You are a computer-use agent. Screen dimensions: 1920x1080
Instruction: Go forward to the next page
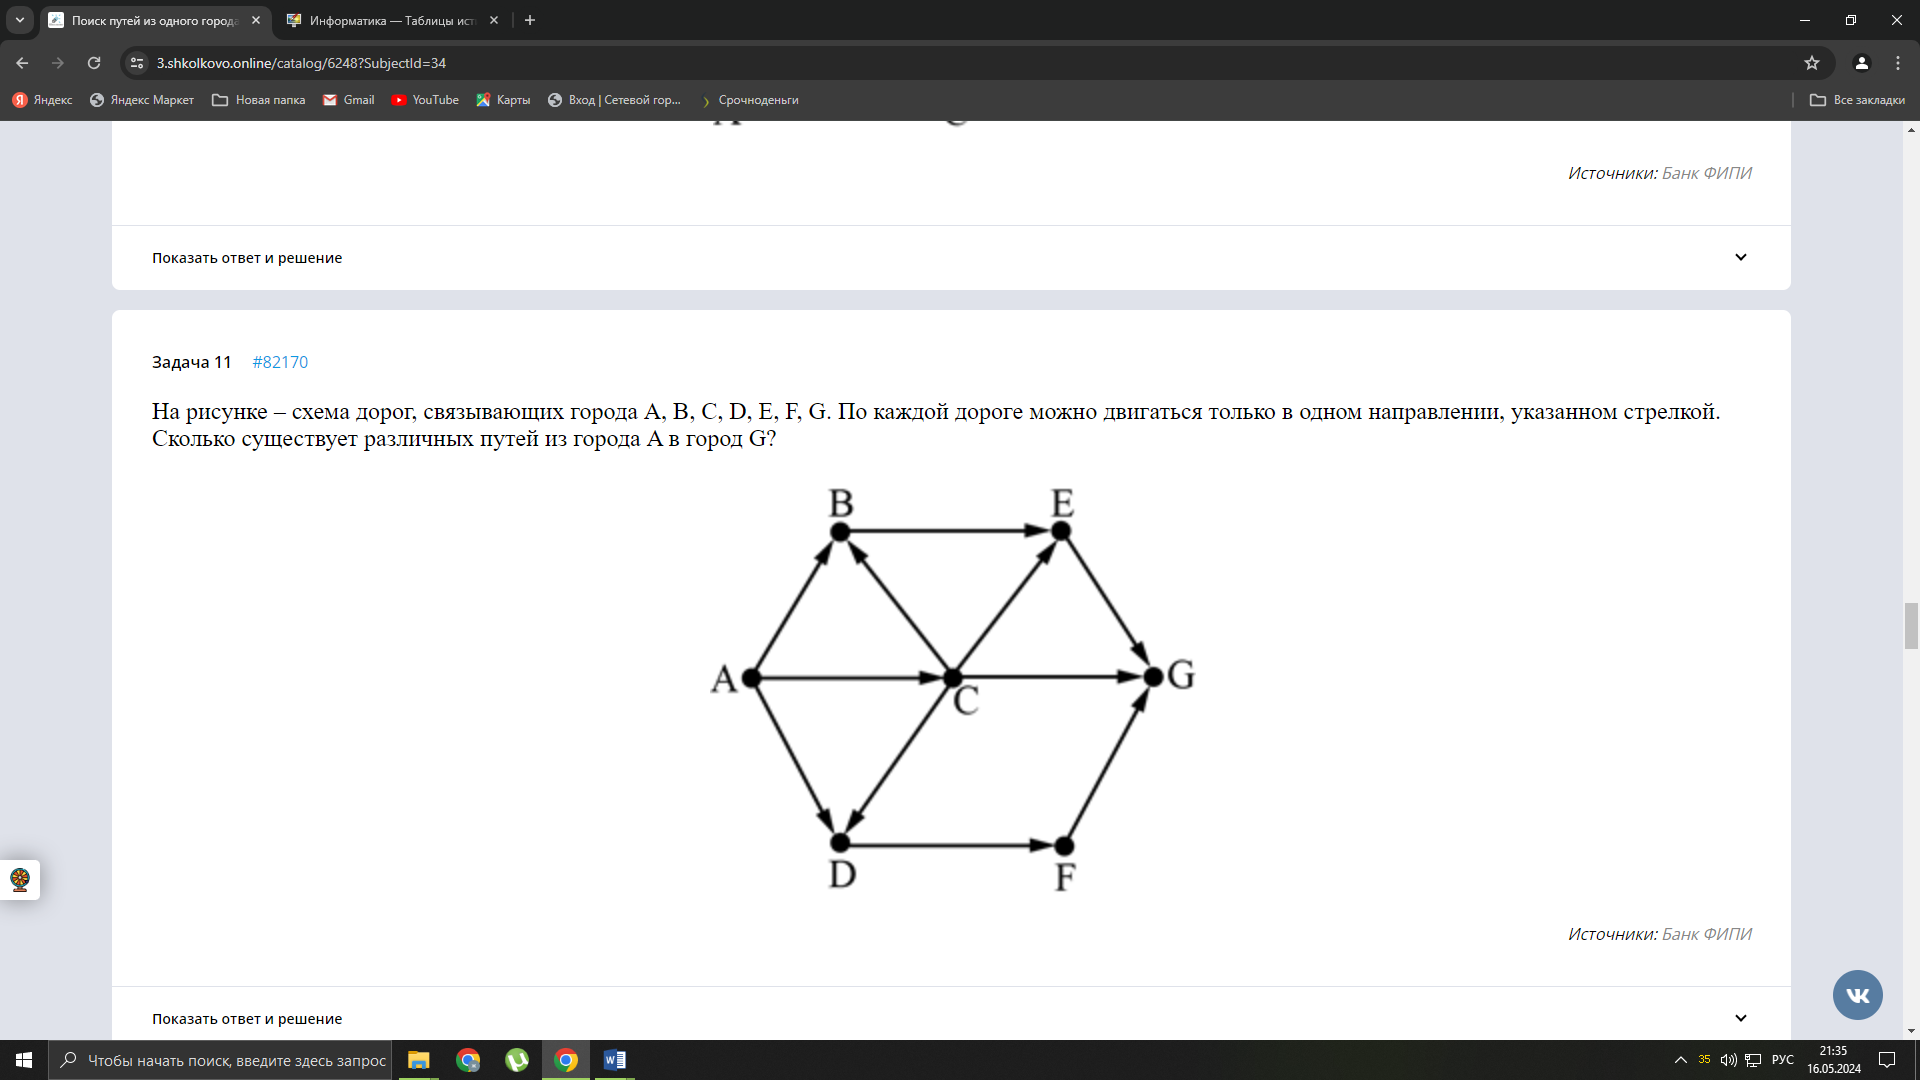tap(58, 63)
